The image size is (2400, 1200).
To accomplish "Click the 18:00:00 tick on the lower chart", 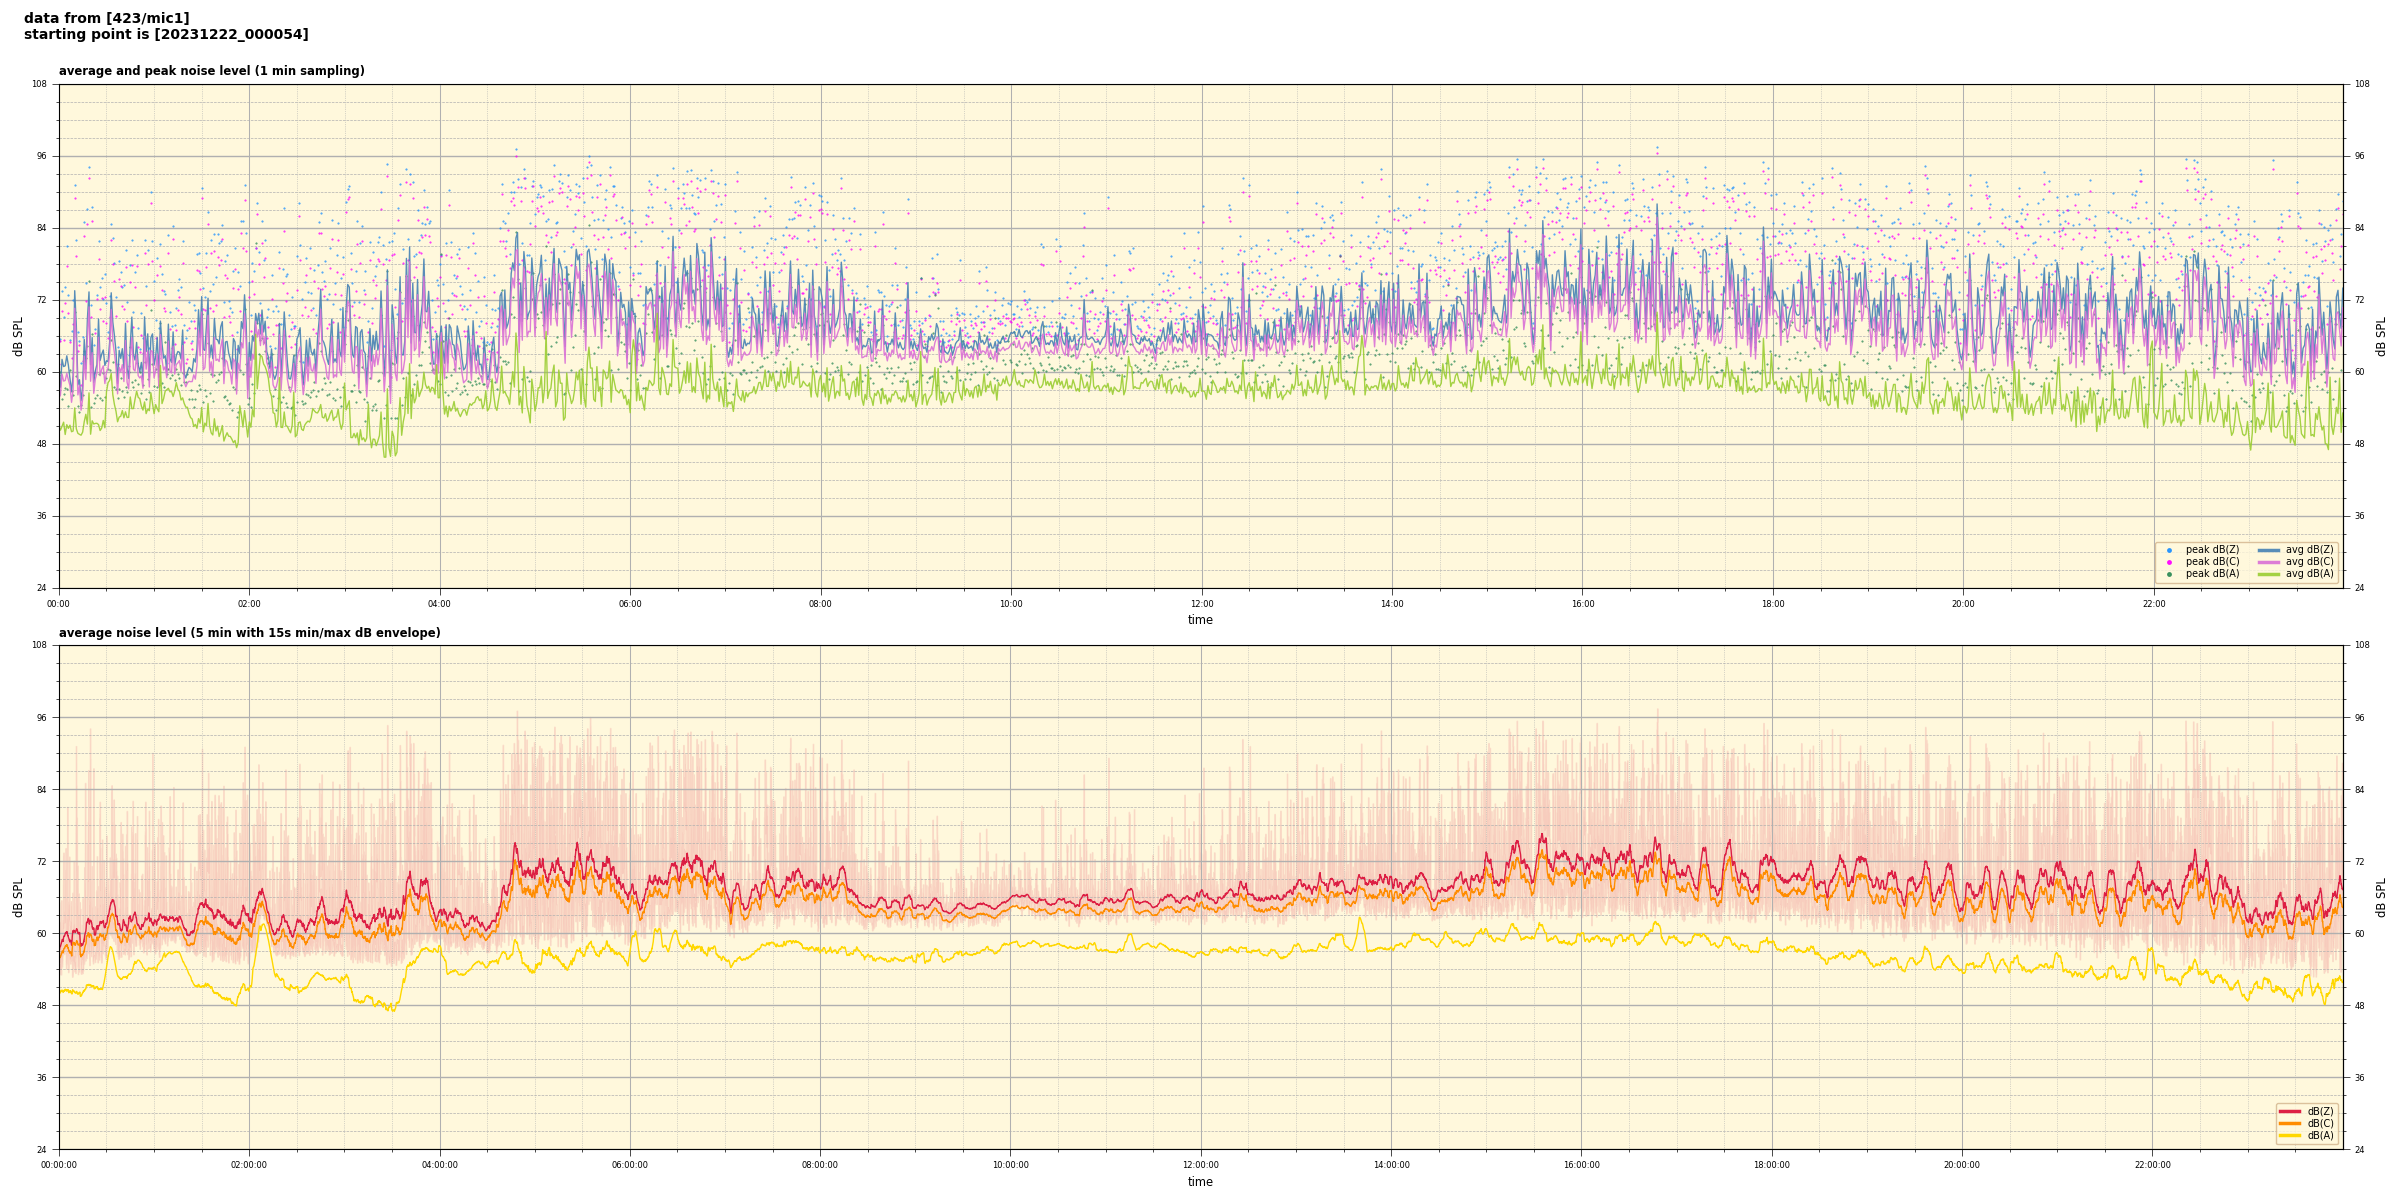I will (1772, 1165).
